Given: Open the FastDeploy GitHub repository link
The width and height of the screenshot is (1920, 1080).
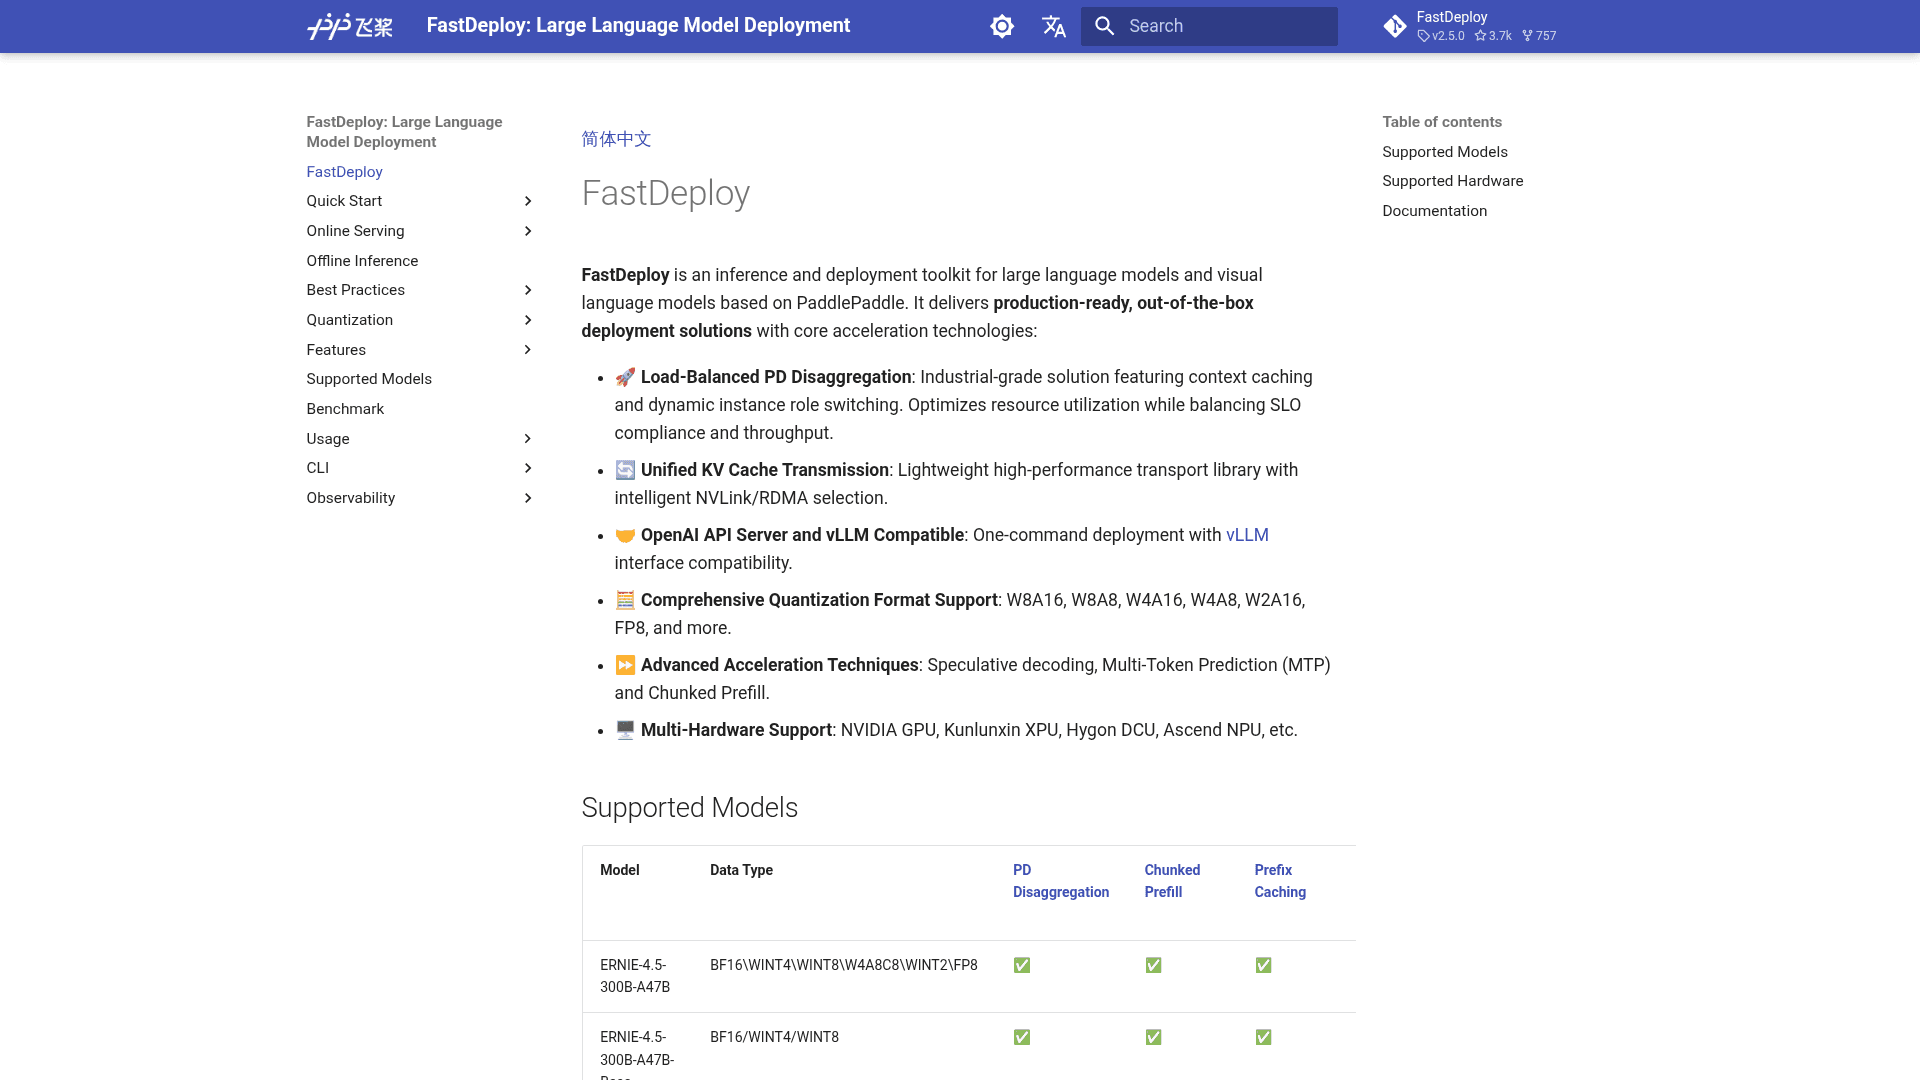Looking at the screenshot, I should click(1470, 26).
